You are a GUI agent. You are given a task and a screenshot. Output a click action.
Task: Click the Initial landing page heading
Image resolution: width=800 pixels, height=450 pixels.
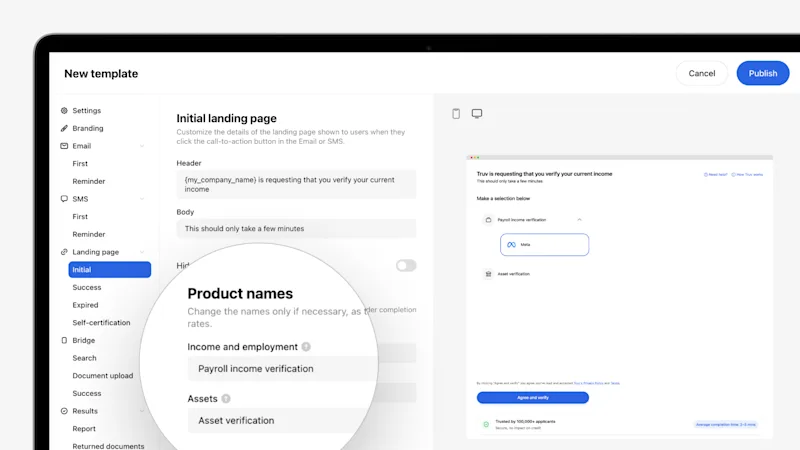coord(227,118)
